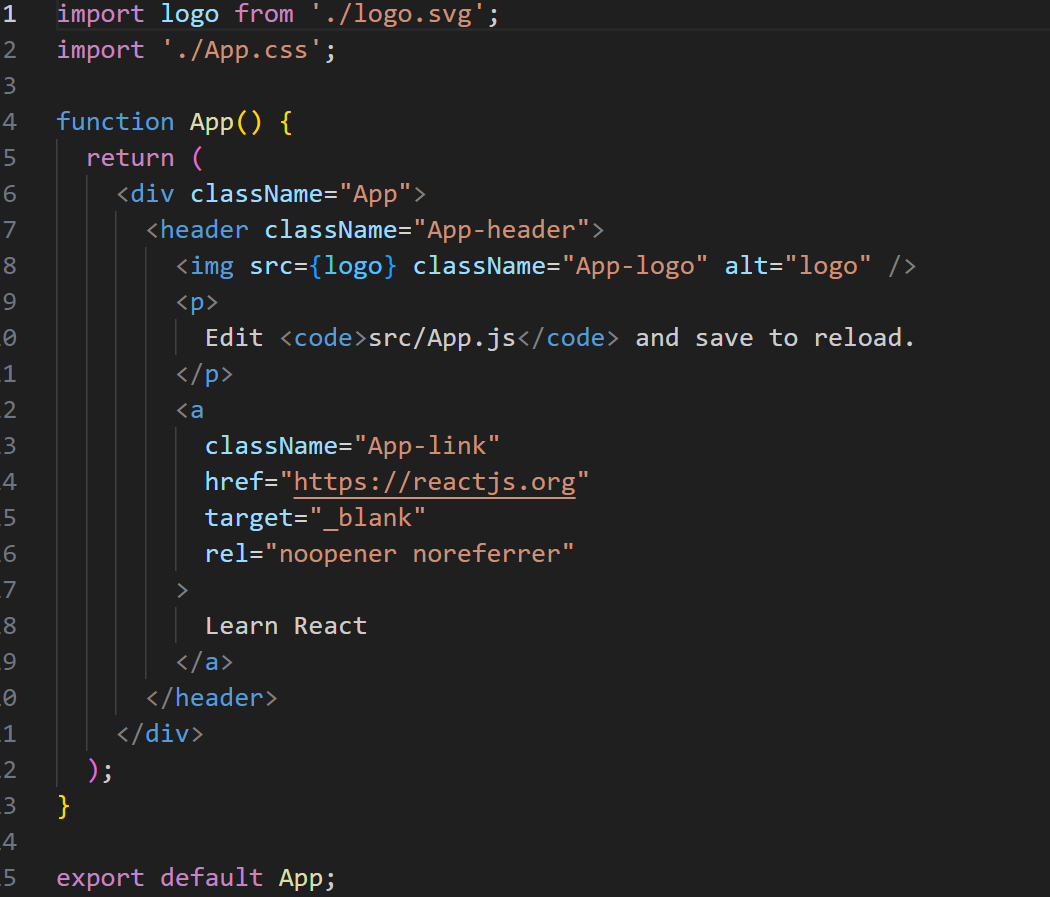
Task: Click the 'img' tag name
Action: point(212,266)
